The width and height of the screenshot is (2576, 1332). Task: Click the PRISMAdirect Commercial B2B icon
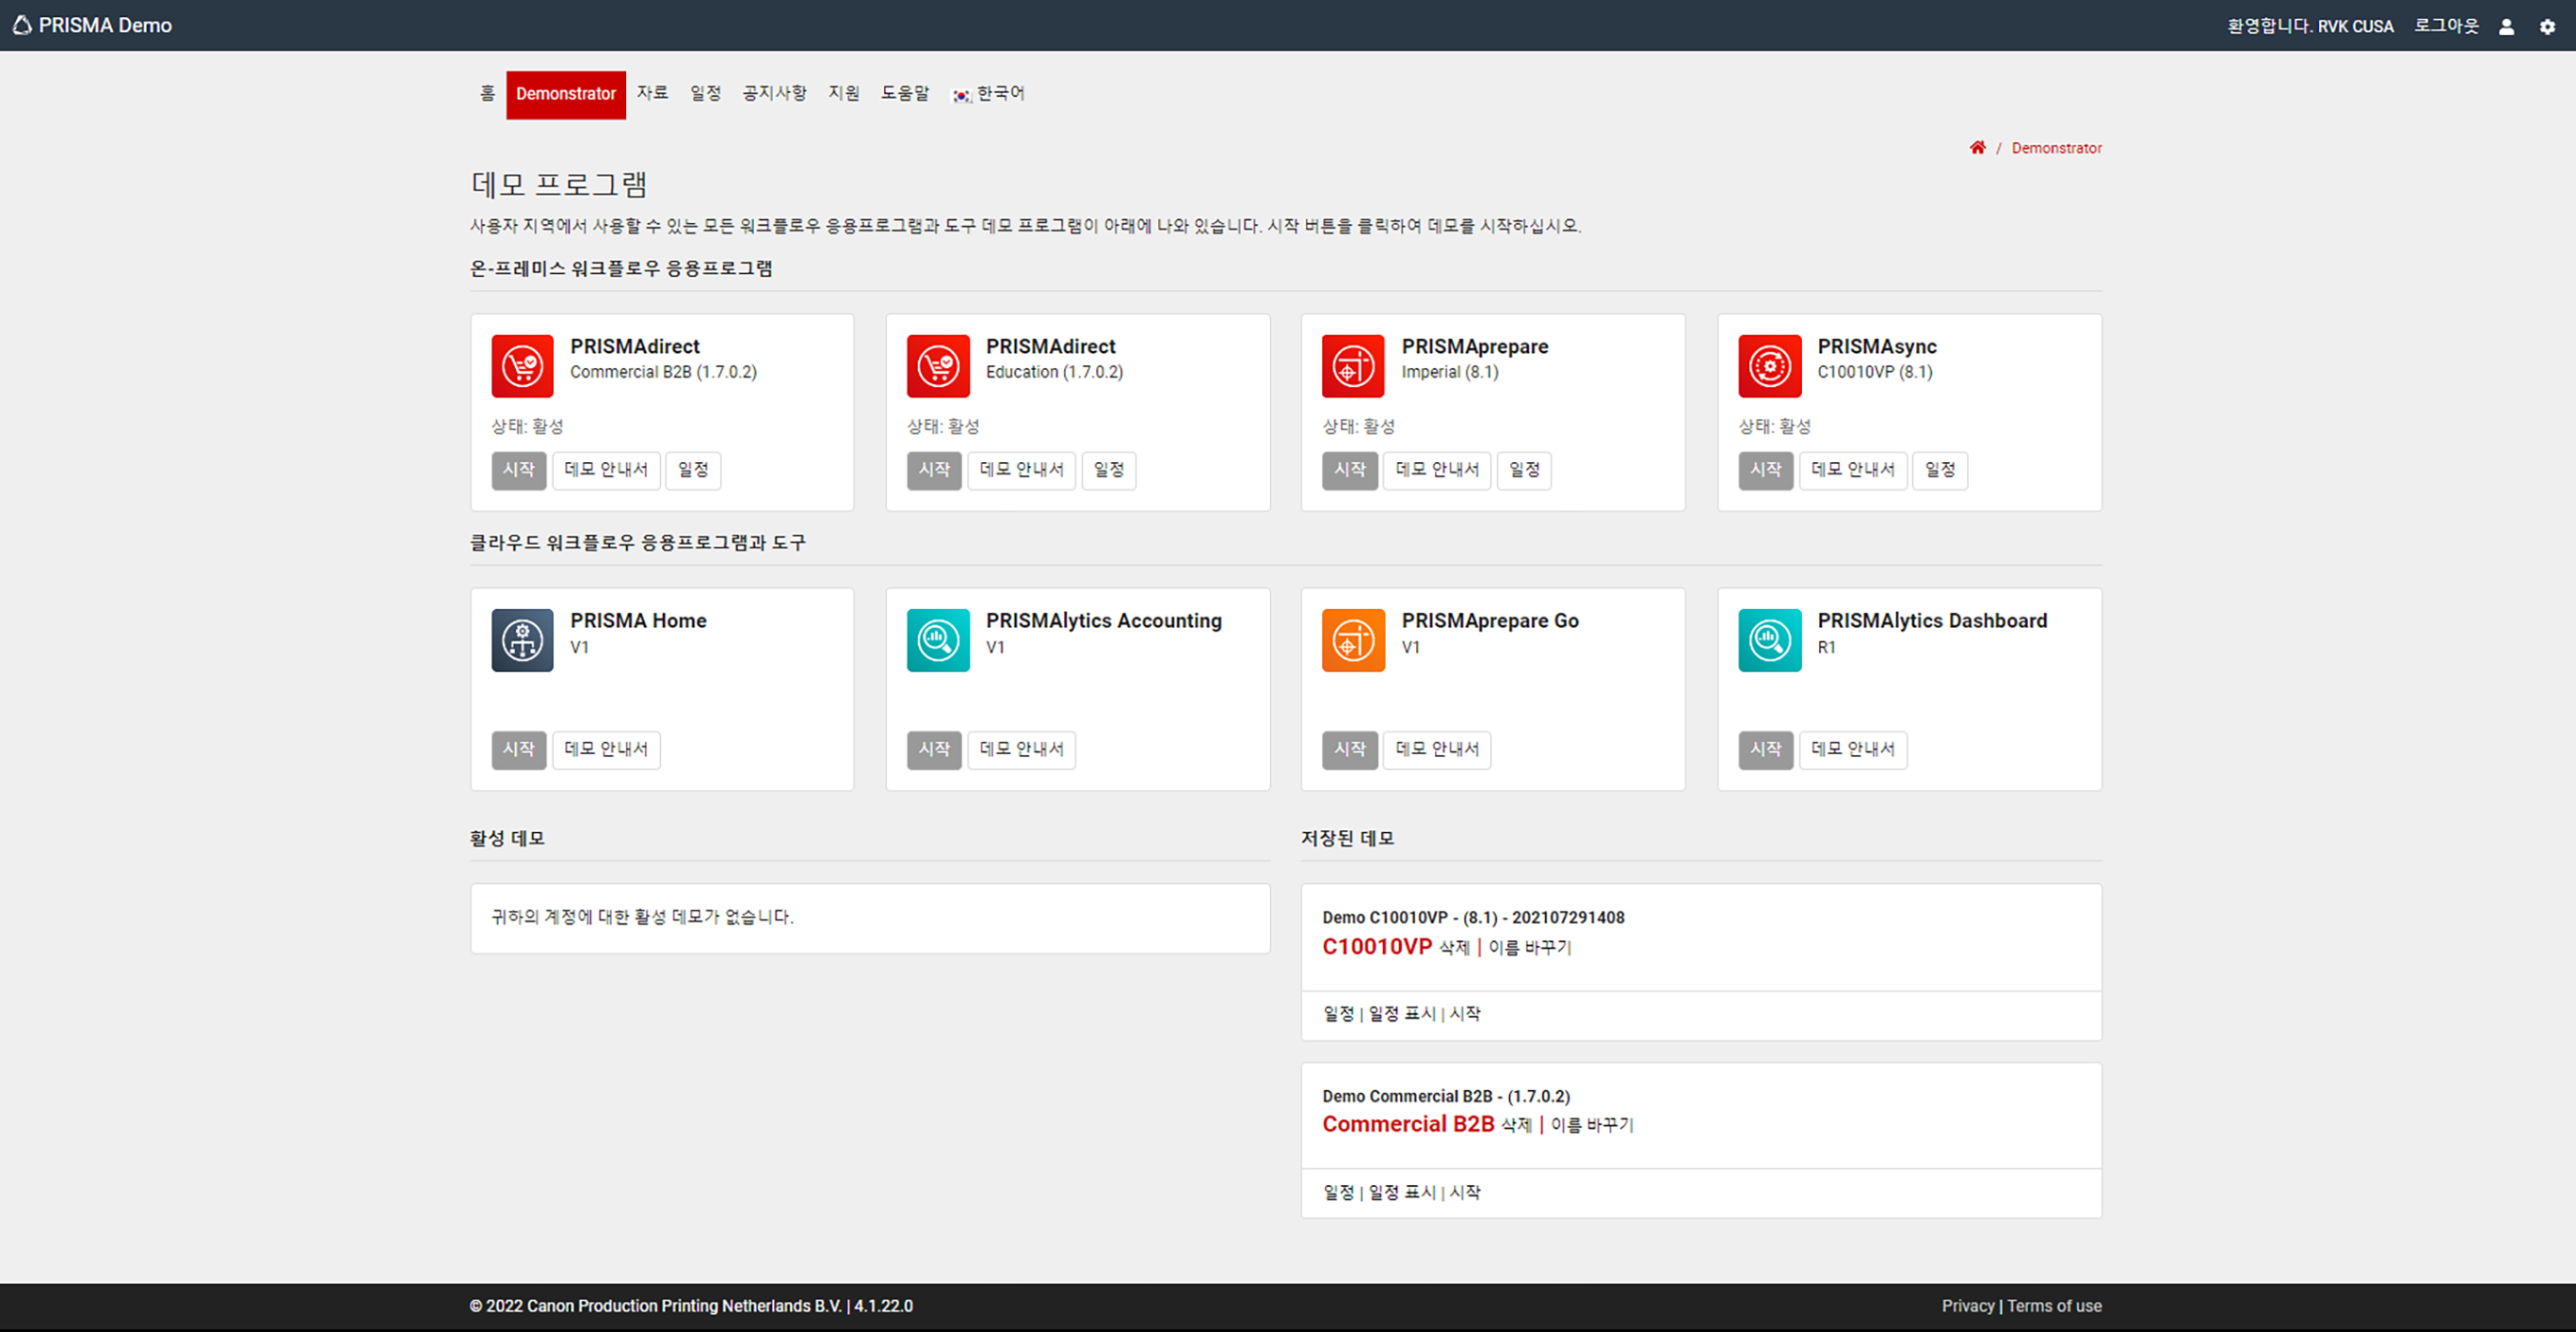tap(522, 366)
